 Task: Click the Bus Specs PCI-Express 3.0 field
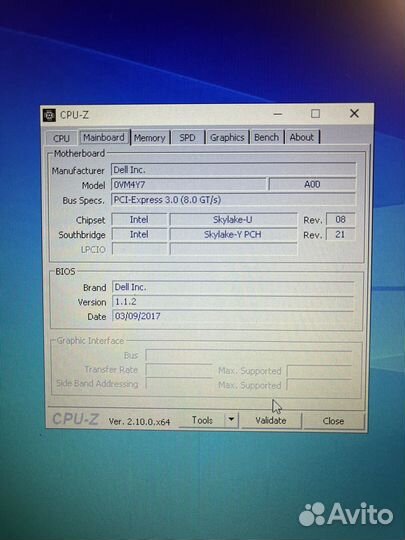pyautogui.click(x=233, y=200)
